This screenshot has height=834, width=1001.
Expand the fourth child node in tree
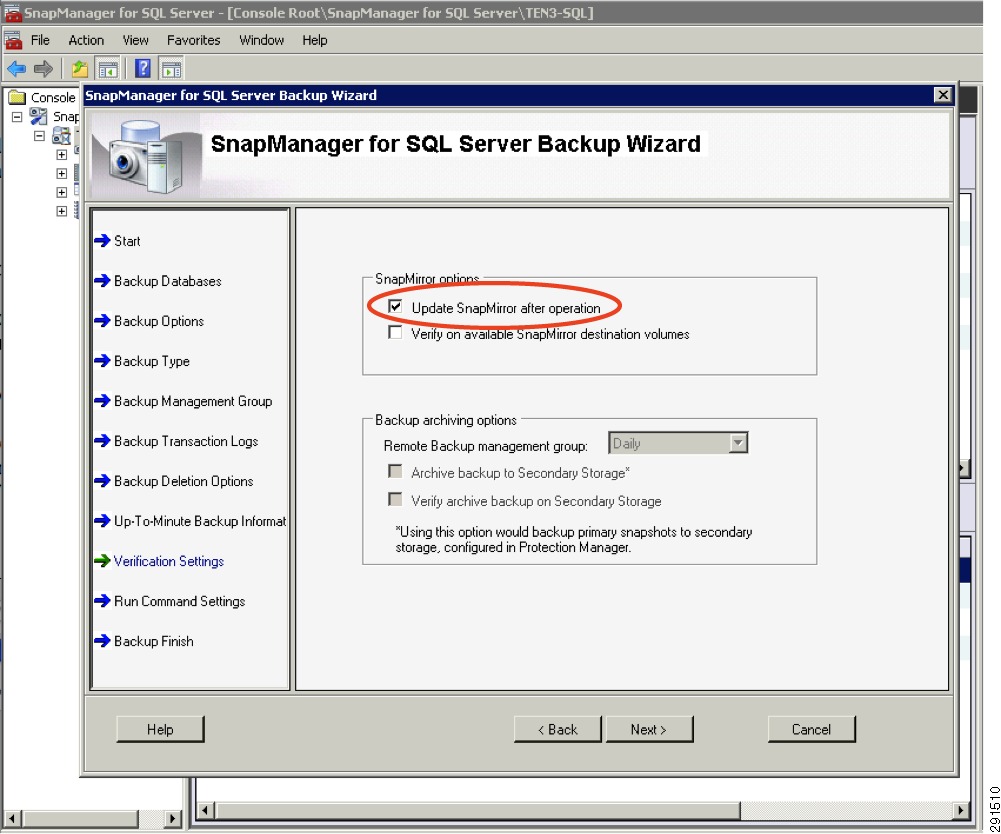click(61, 211)
